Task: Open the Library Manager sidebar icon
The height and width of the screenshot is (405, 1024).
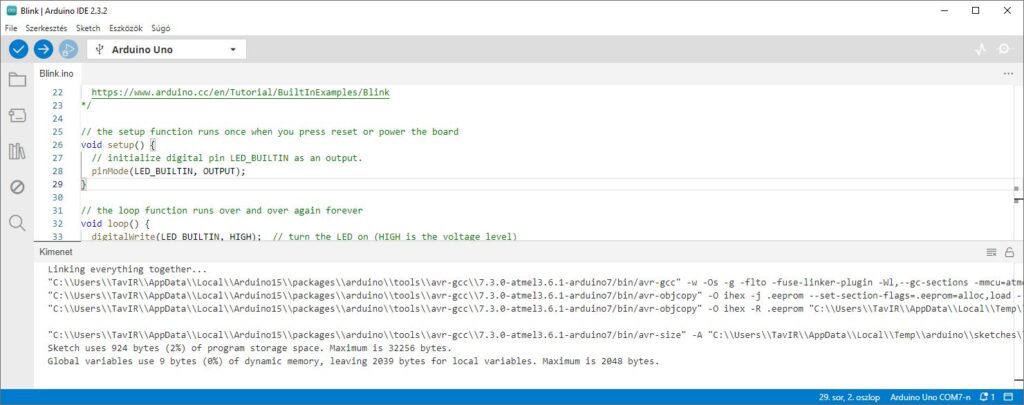Action: point(17,152)
